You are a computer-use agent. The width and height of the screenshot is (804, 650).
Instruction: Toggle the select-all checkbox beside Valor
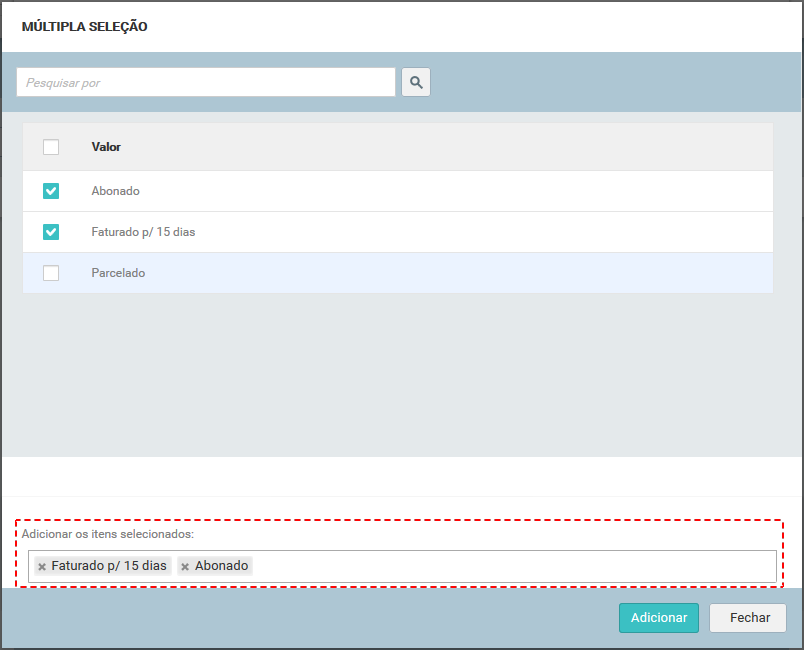coord(51,147)
